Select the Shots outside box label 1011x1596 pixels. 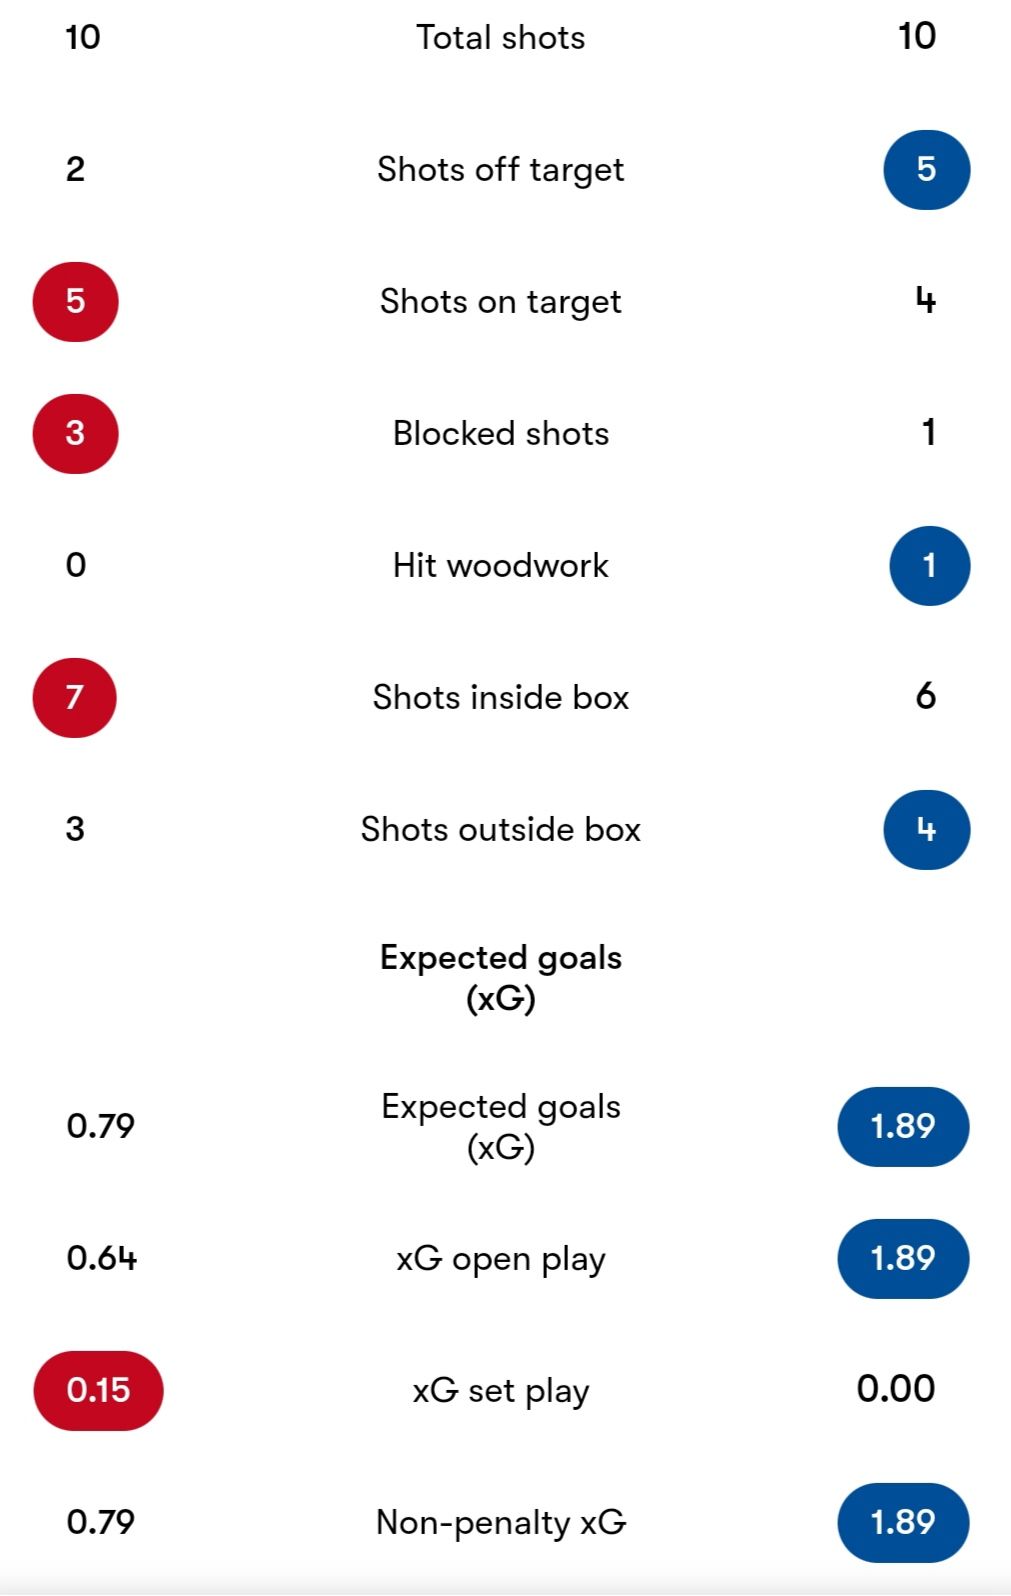tap(501, 830)
